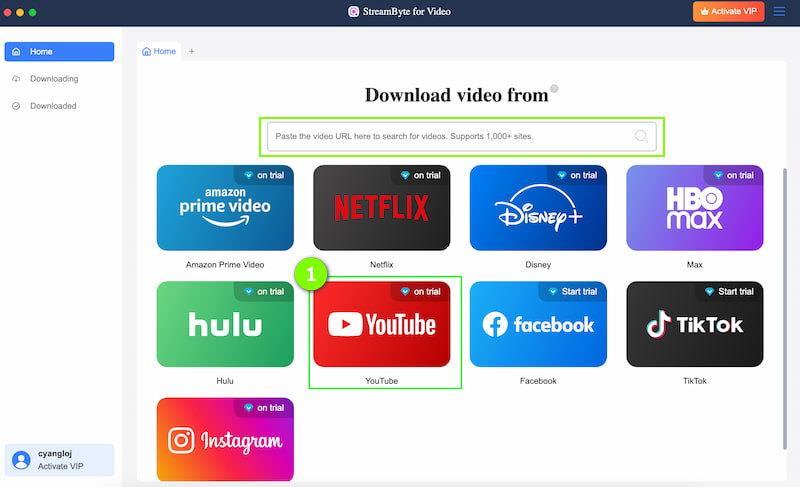
Task: Open the Downloading sidebar section
Action: coord(59,79)
